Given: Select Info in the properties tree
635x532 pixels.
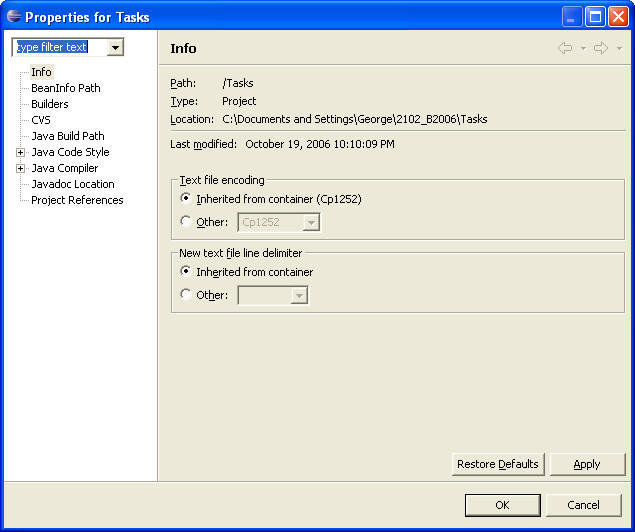Looking at the screenshot, I should click(41, 72).
